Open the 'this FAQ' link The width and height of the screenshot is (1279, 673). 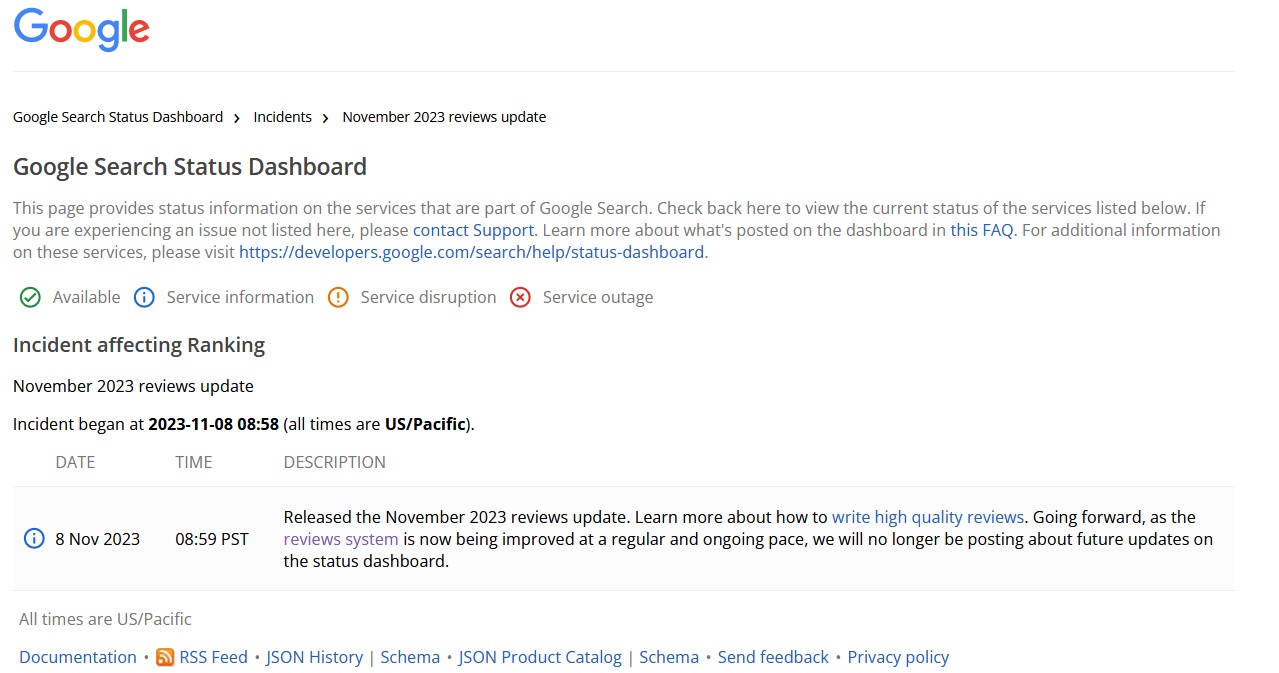[981, 230]
